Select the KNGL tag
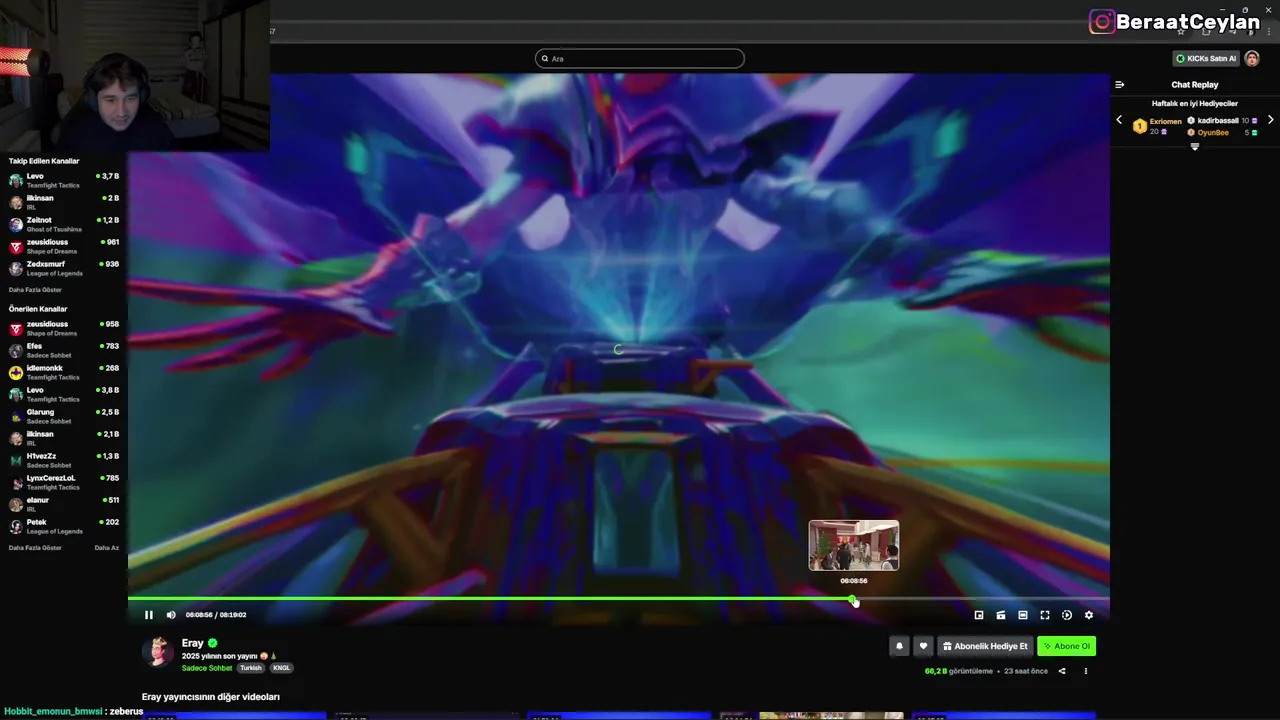This screenshot has width=1280, height=720. click(282, 668)
